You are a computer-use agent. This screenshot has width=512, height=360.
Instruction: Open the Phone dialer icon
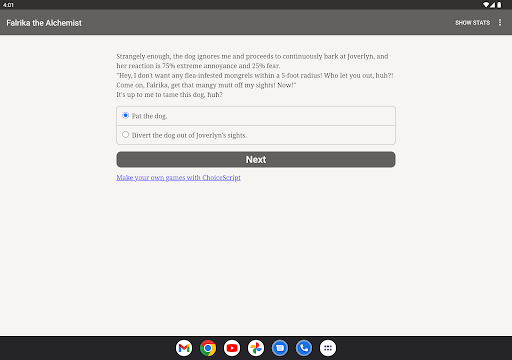click(304, 348)
